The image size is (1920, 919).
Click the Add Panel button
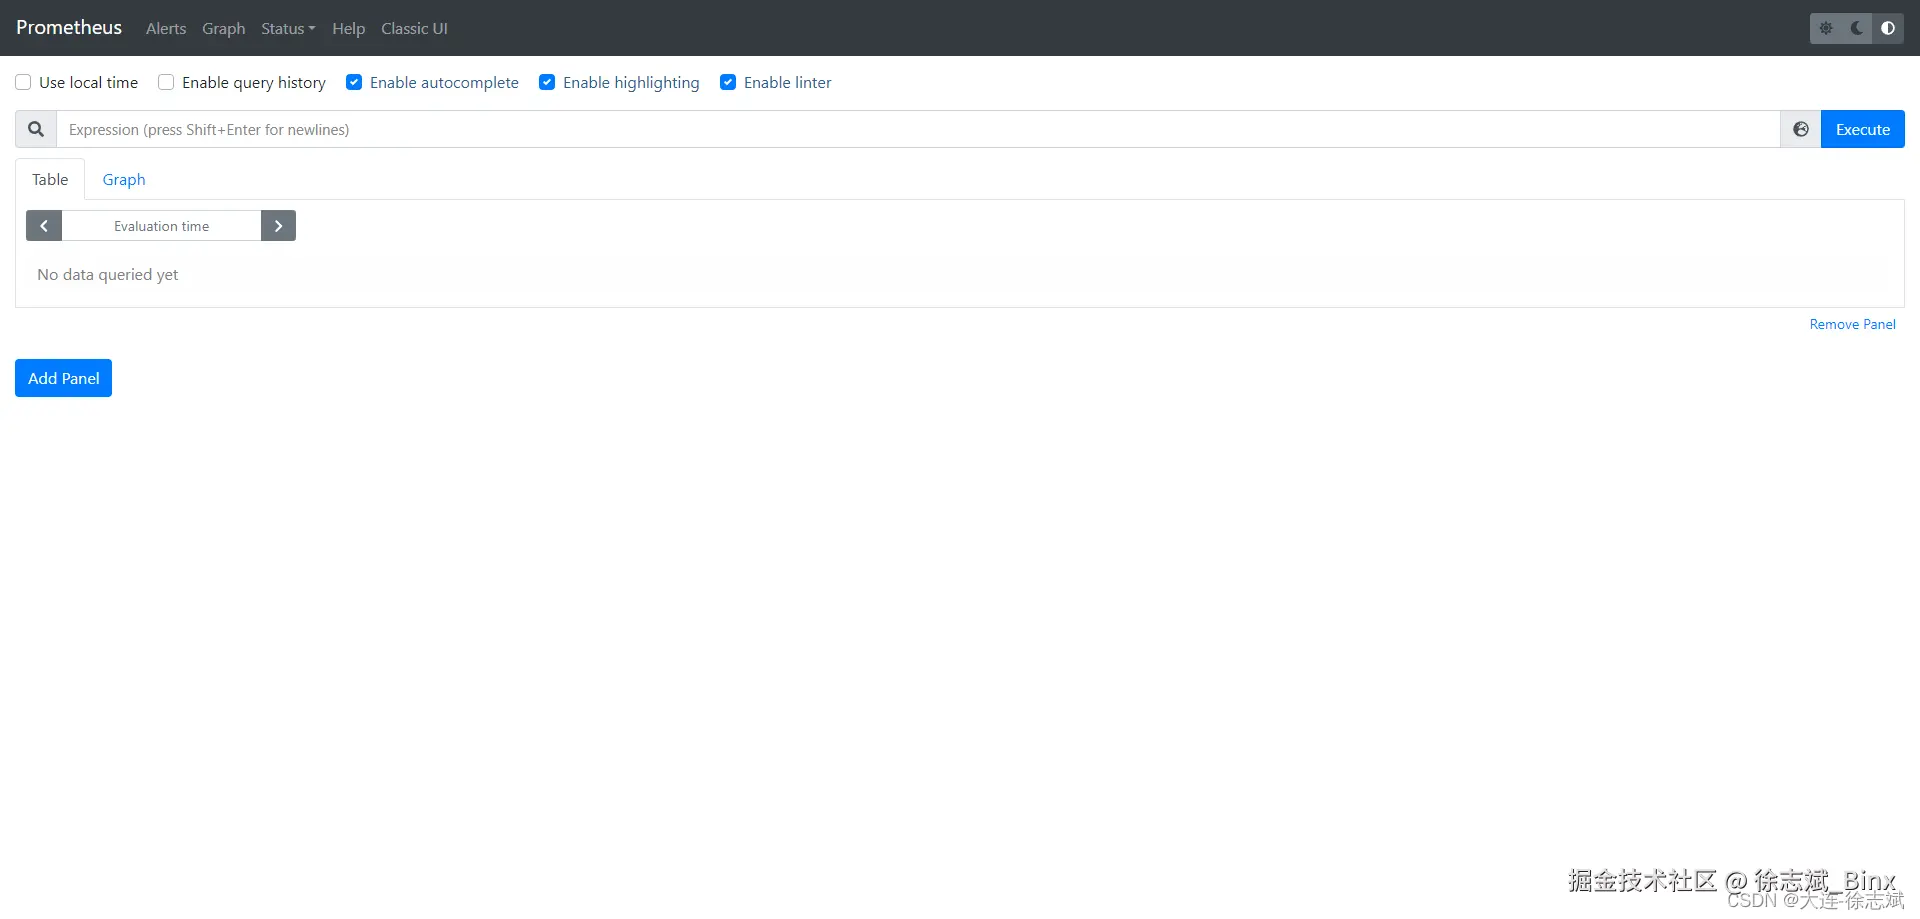[63, 378]
